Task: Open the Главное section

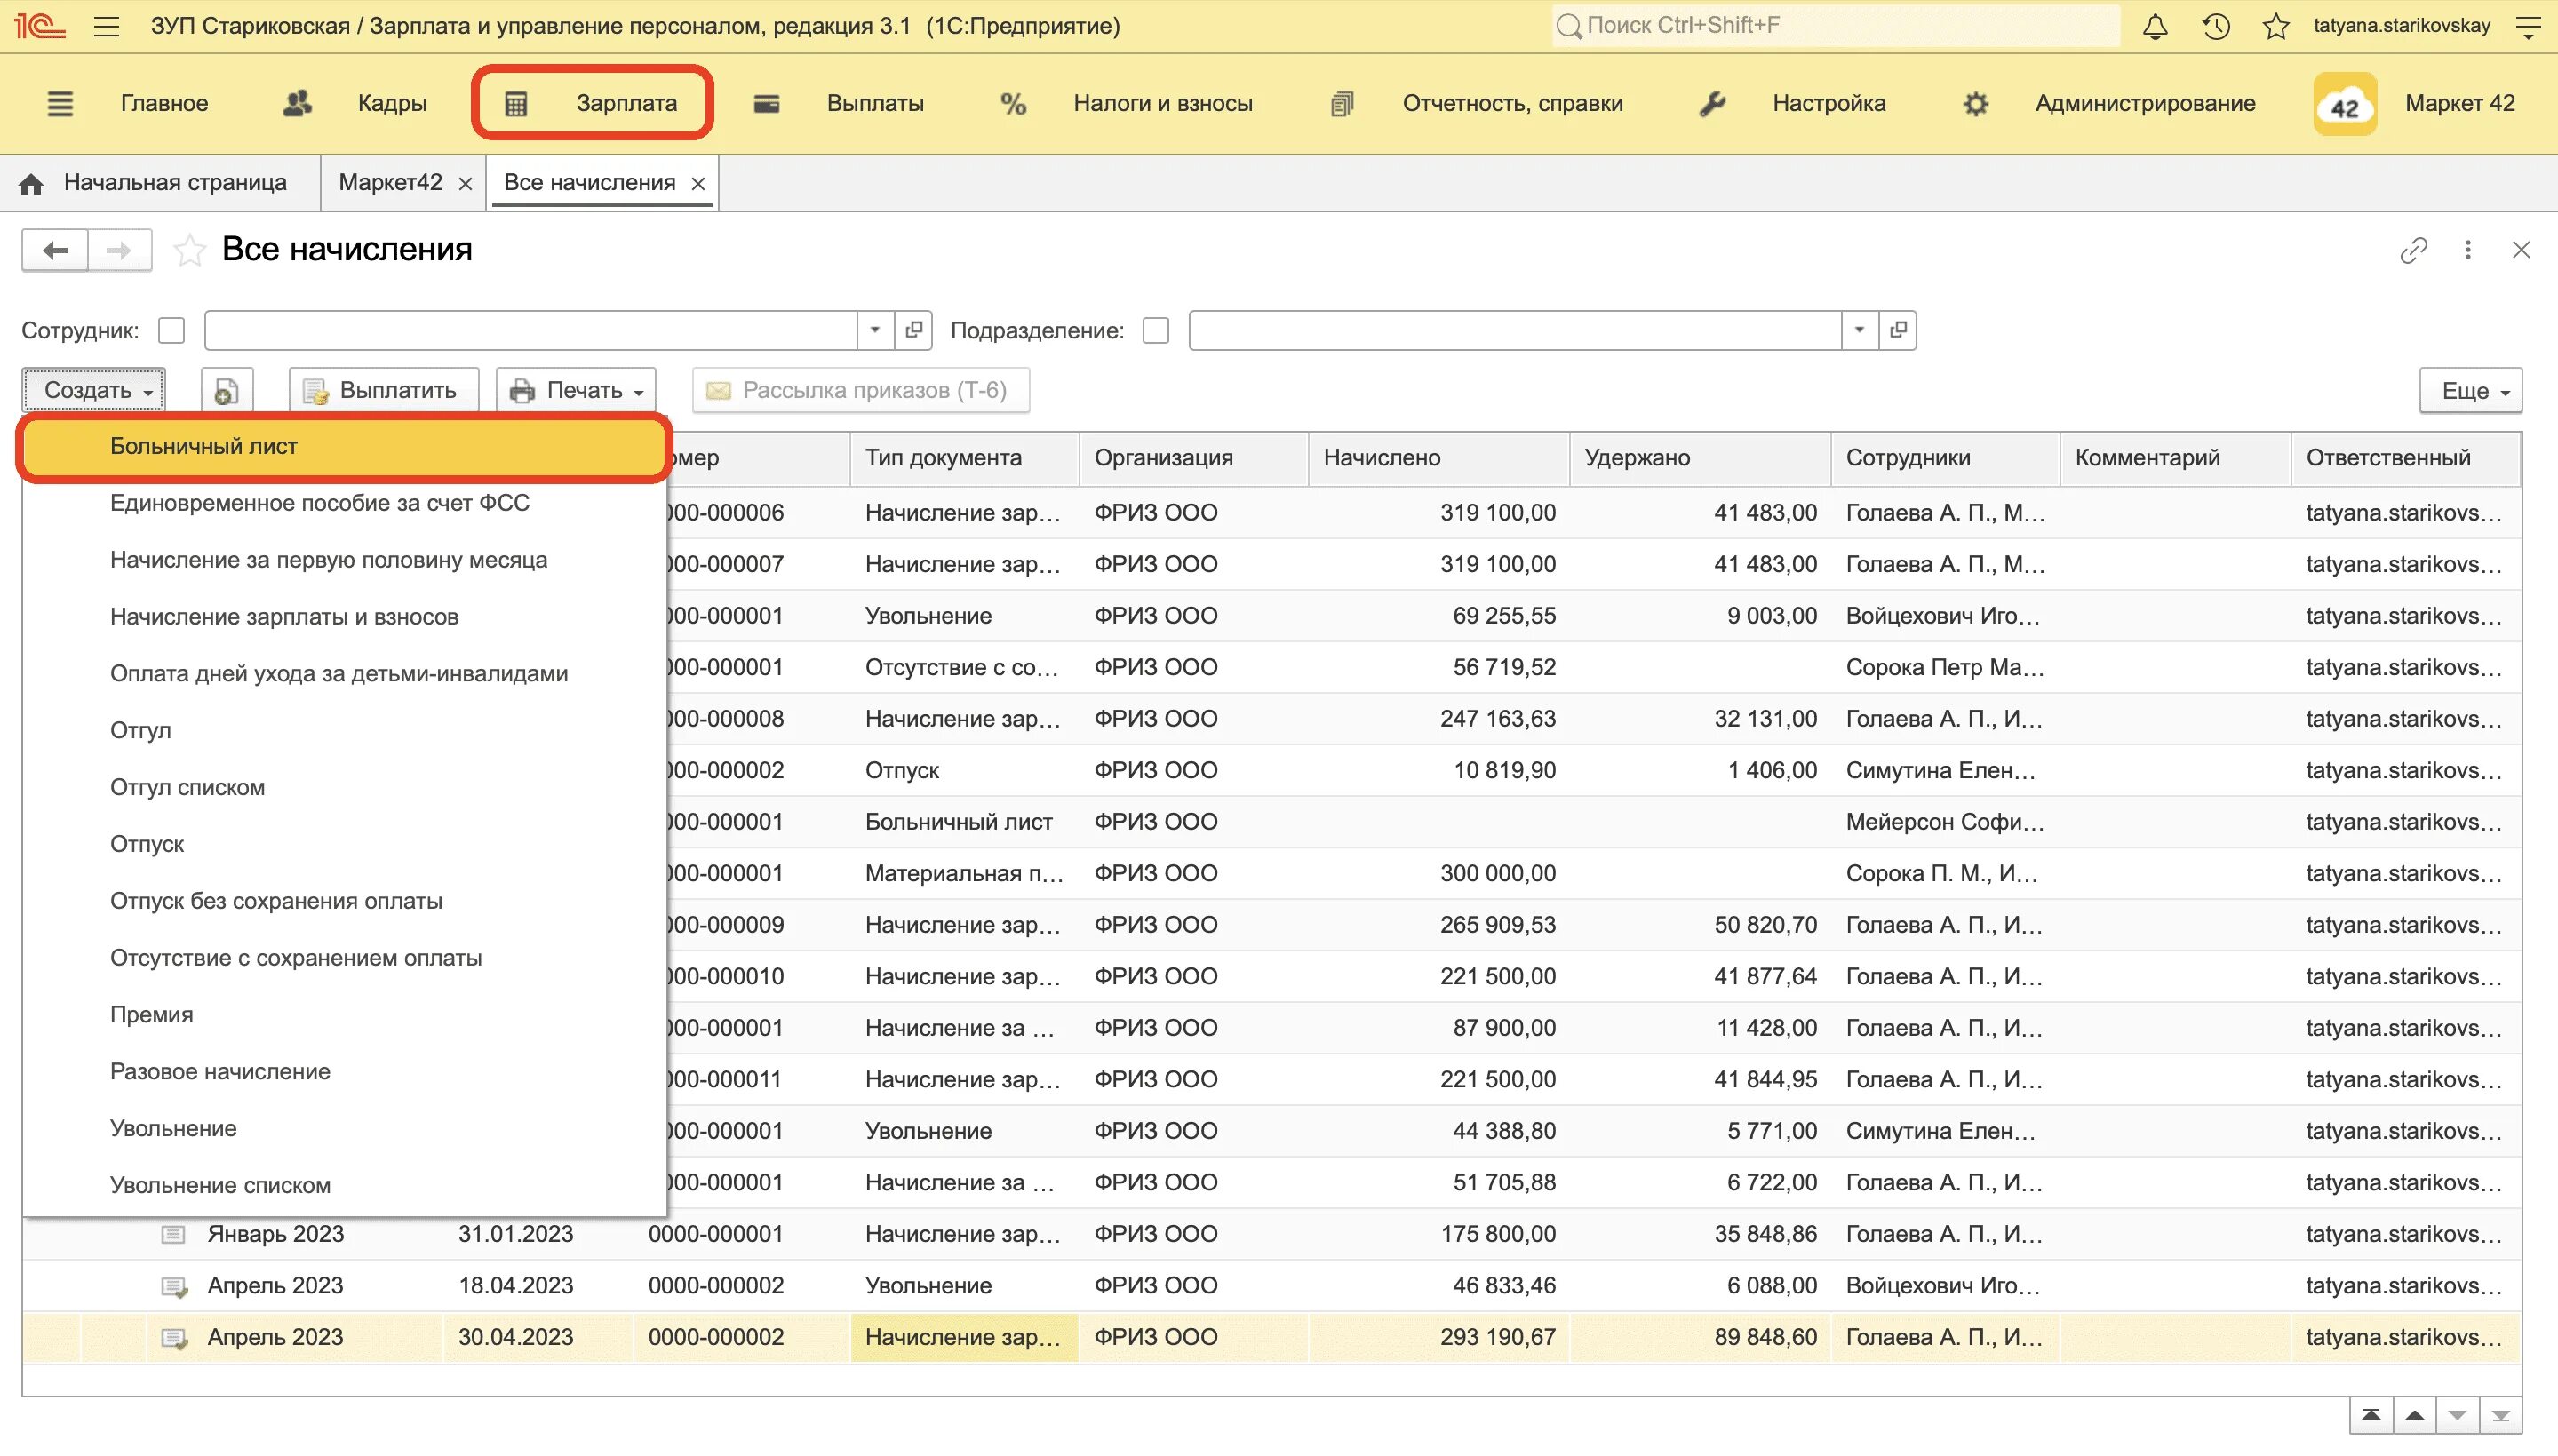Action: coord(164,104)
